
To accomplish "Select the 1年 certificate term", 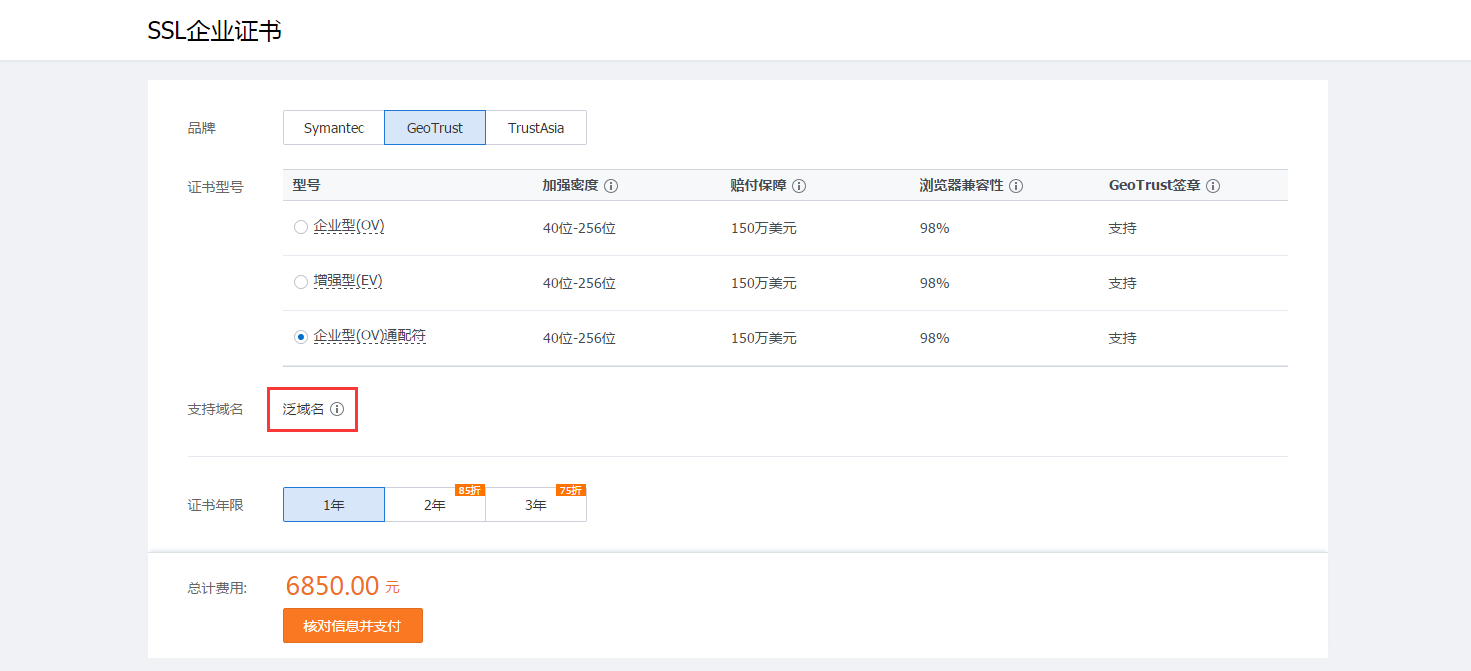I will pos(334,505).
